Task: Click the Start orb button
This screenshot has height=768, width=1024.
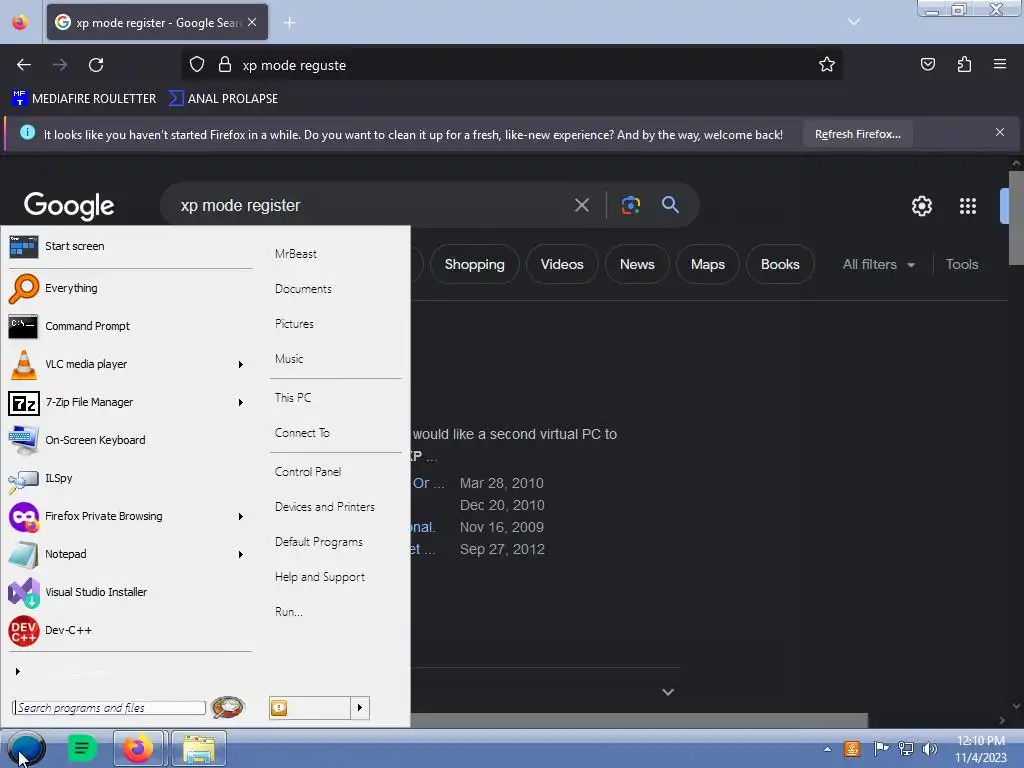Action: [26, 749]
